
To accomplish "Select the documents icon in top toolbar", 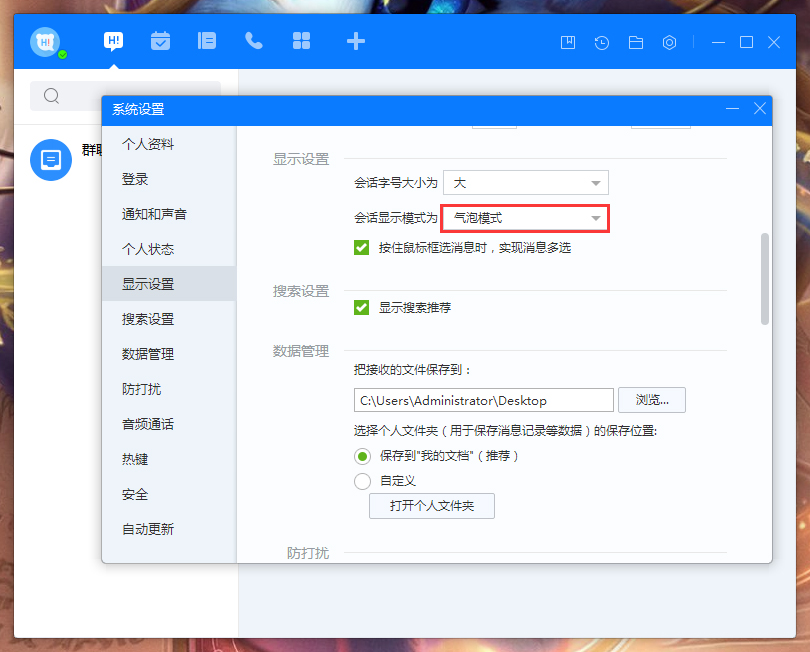I will (x=206, y=41).
